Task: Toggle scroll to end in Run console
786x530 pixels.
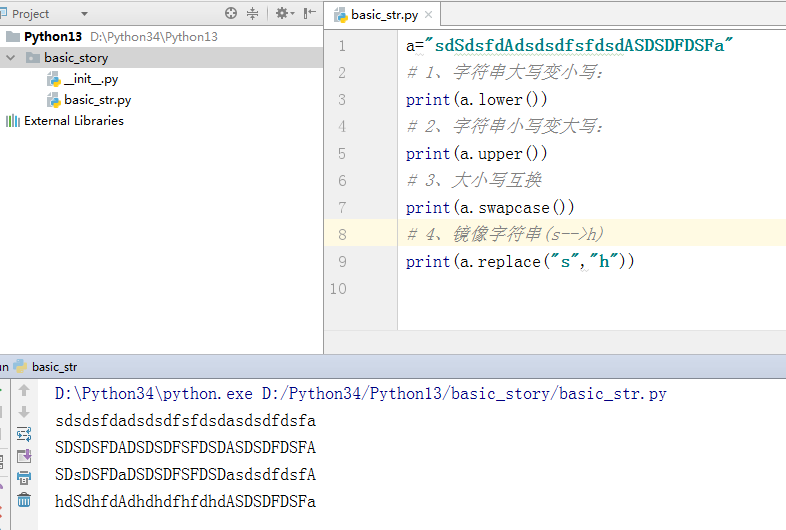Action: [24, 456]
